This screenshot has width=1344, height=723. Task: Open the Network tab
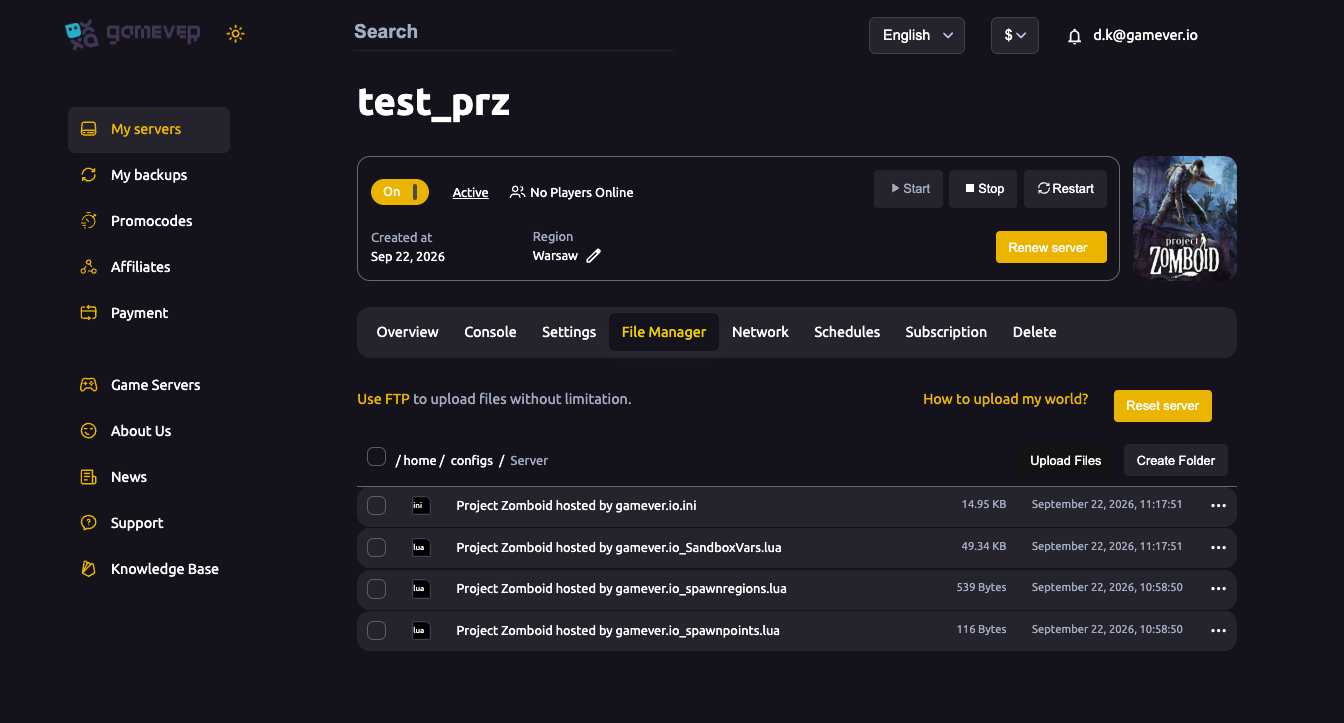point(760,332)
